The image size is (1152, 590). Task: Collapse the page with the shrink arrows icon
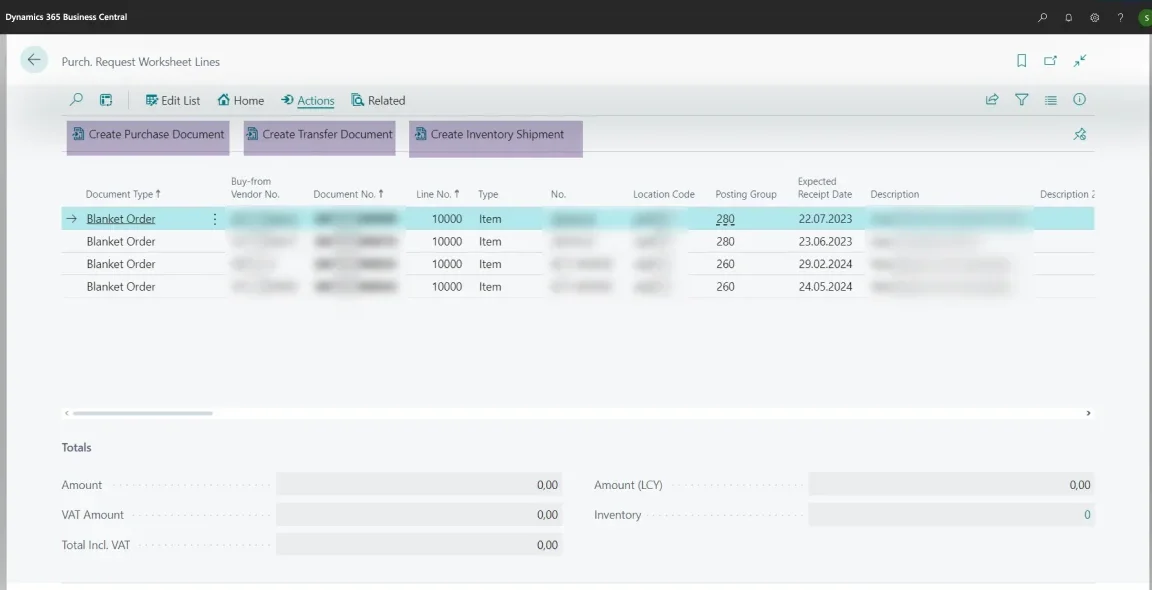[1080, 61]
